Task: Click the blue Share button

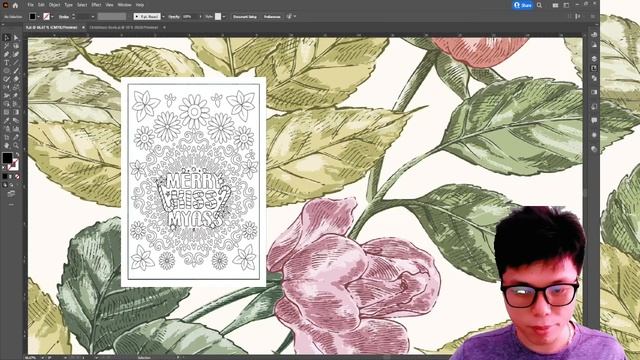Action: [523, 5]
